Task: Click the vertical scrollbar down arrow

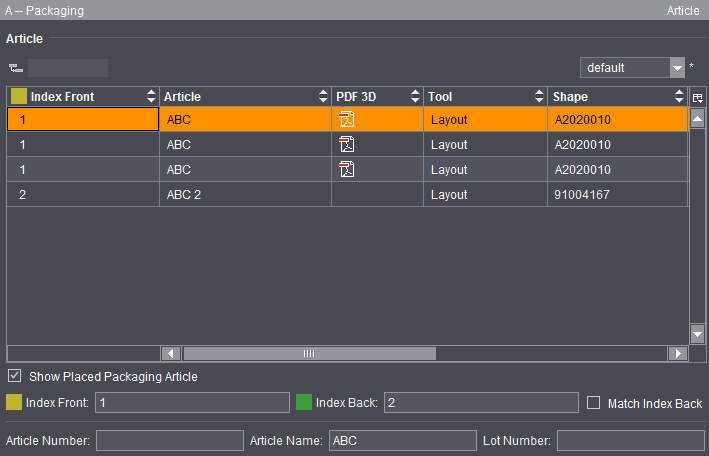Action: 697,334
